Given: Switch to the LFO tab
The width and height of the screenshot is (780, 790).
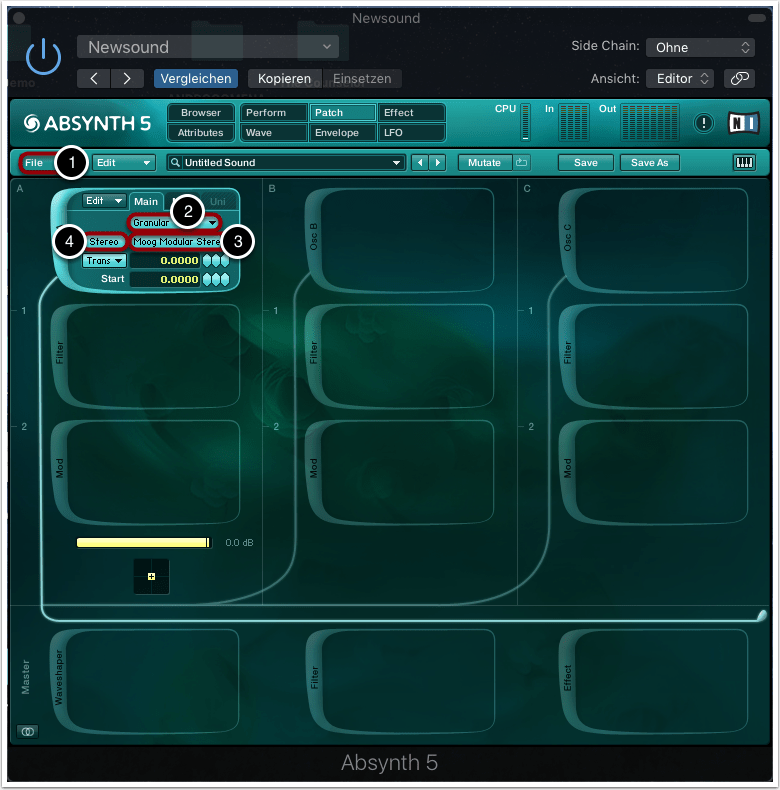Looking at the screenshot, I should tap(412, 133).
